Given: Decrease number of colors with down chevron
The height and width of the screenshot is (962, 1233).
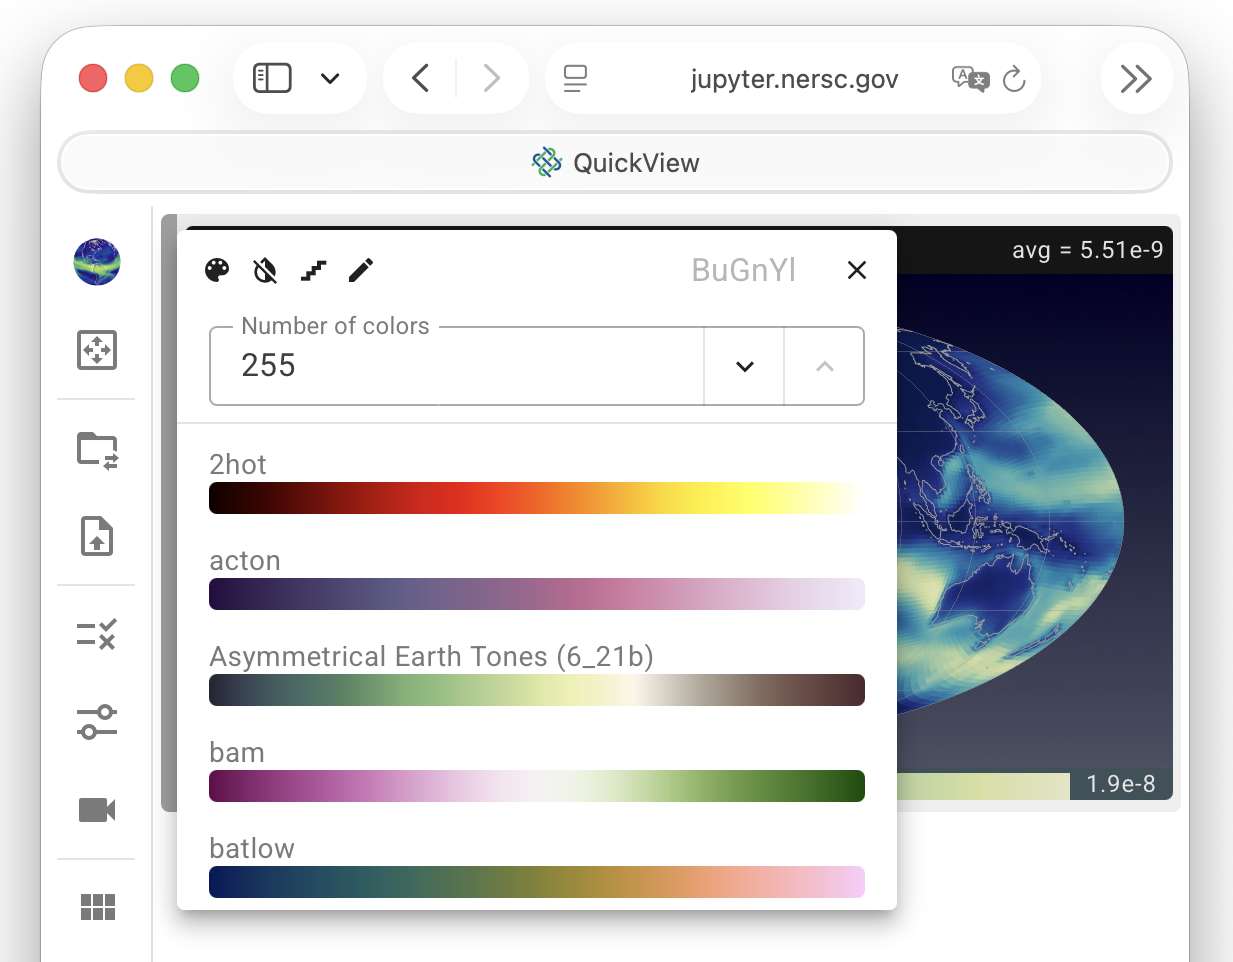Looking at the screenshot, I should click(744, 367).
